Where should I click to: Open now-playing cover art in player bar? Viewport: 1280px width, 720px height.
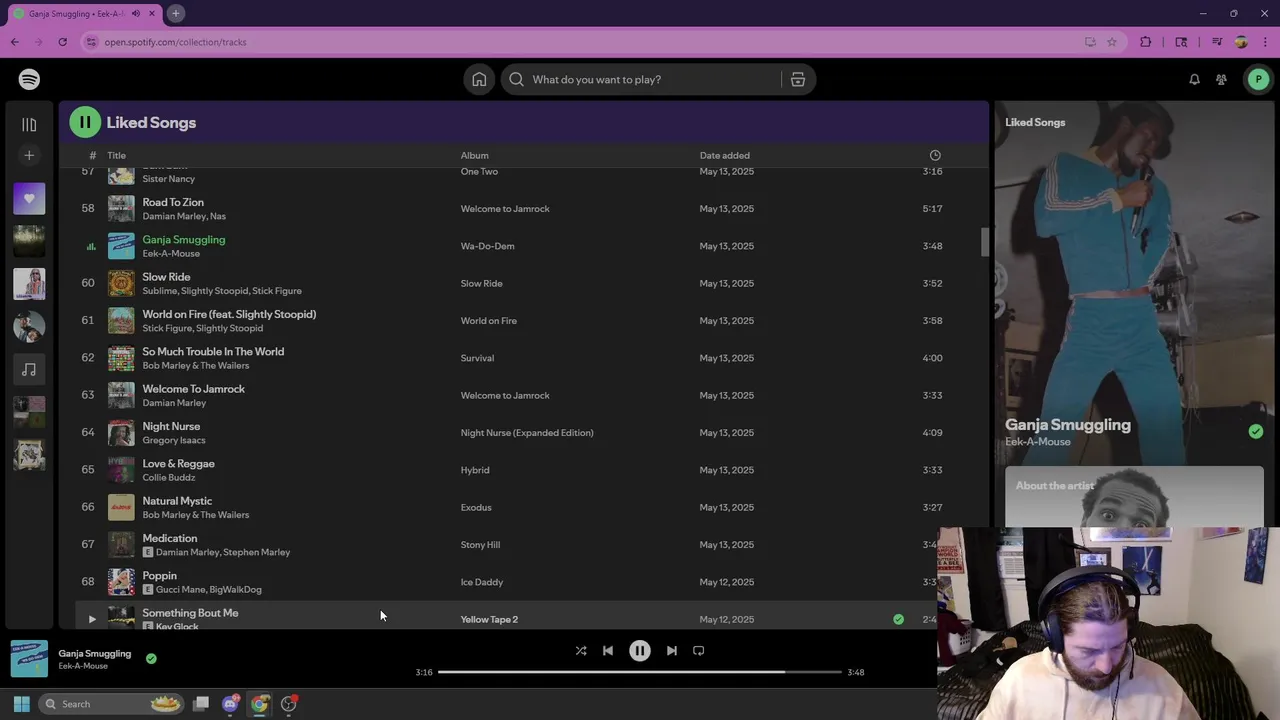tap(29, 658)
